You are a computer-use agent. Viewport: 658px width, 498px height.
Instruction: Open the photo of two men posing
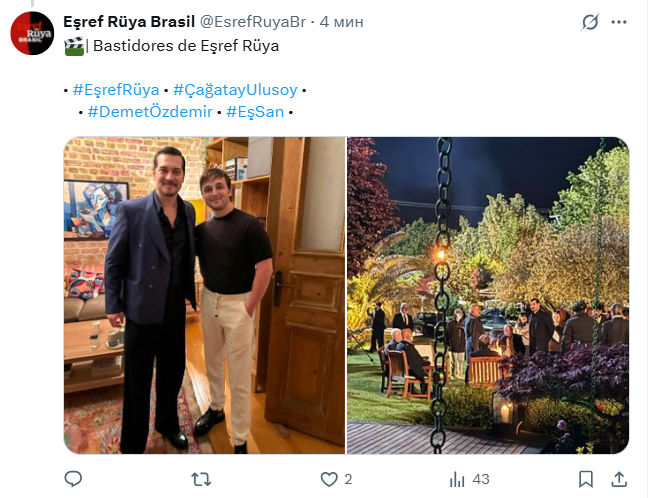pos(205,295)
